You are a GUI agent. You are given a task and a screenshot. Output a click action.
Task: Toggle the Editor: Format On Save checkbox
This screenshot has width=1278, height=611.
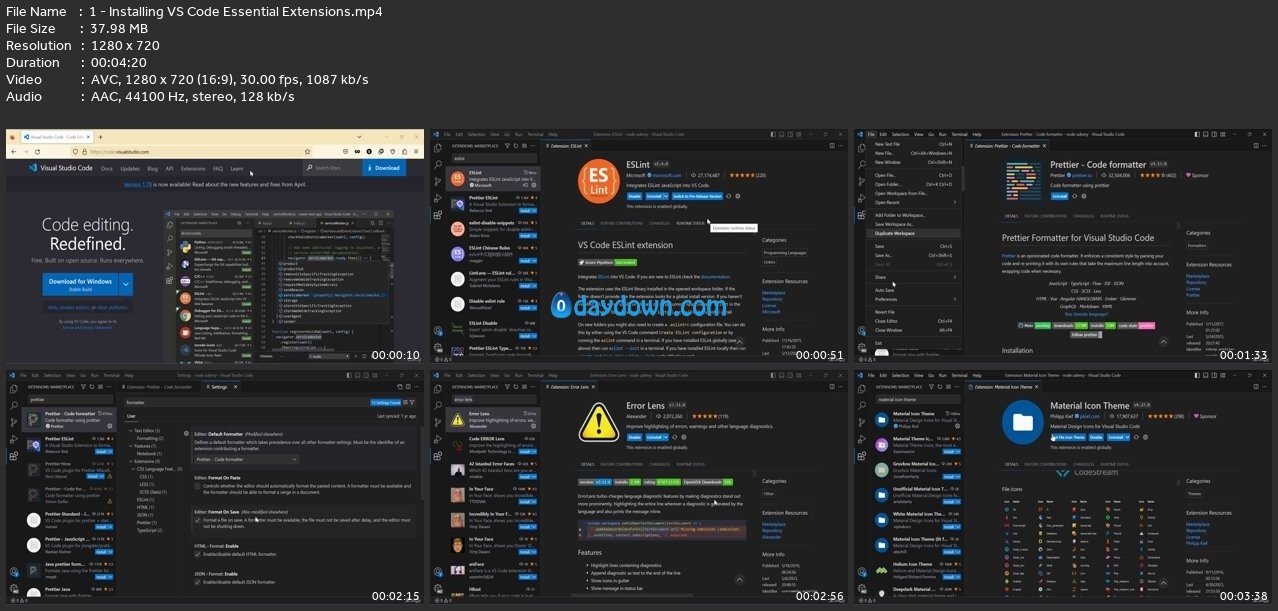click(x=198, y=520)
